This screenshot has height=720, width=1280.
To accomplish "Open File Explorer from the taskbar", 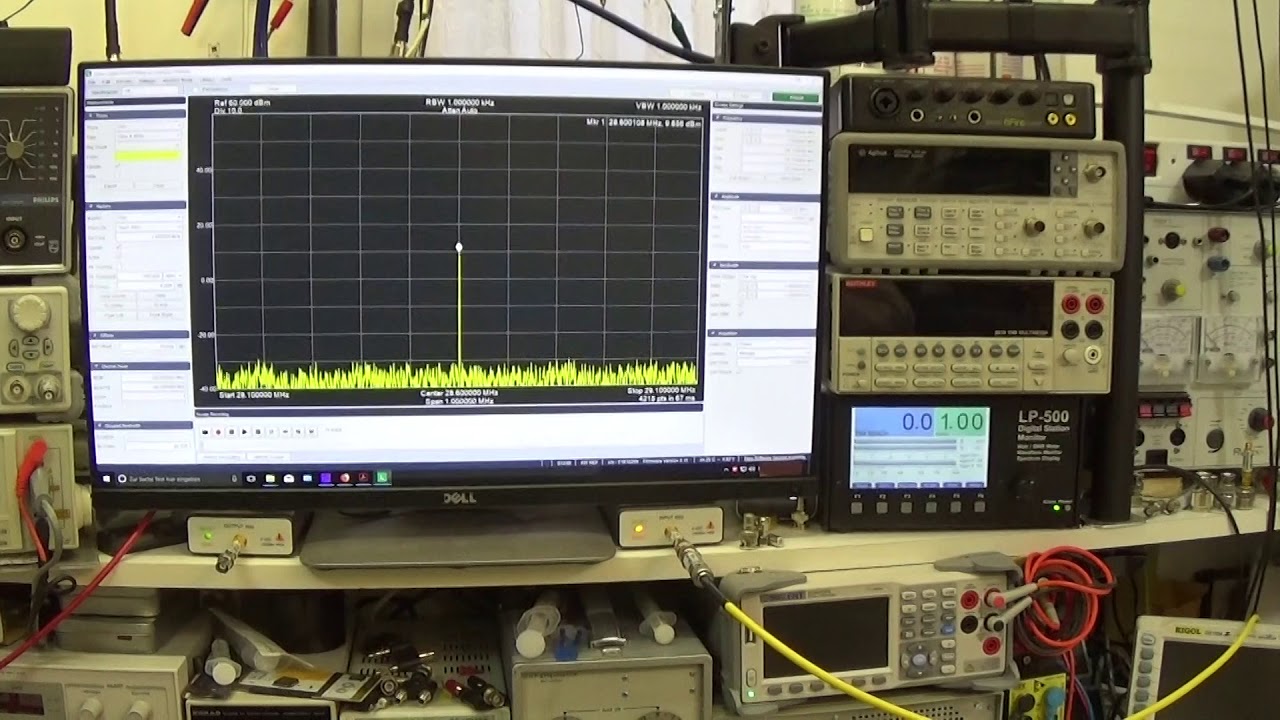I will 270,478.
